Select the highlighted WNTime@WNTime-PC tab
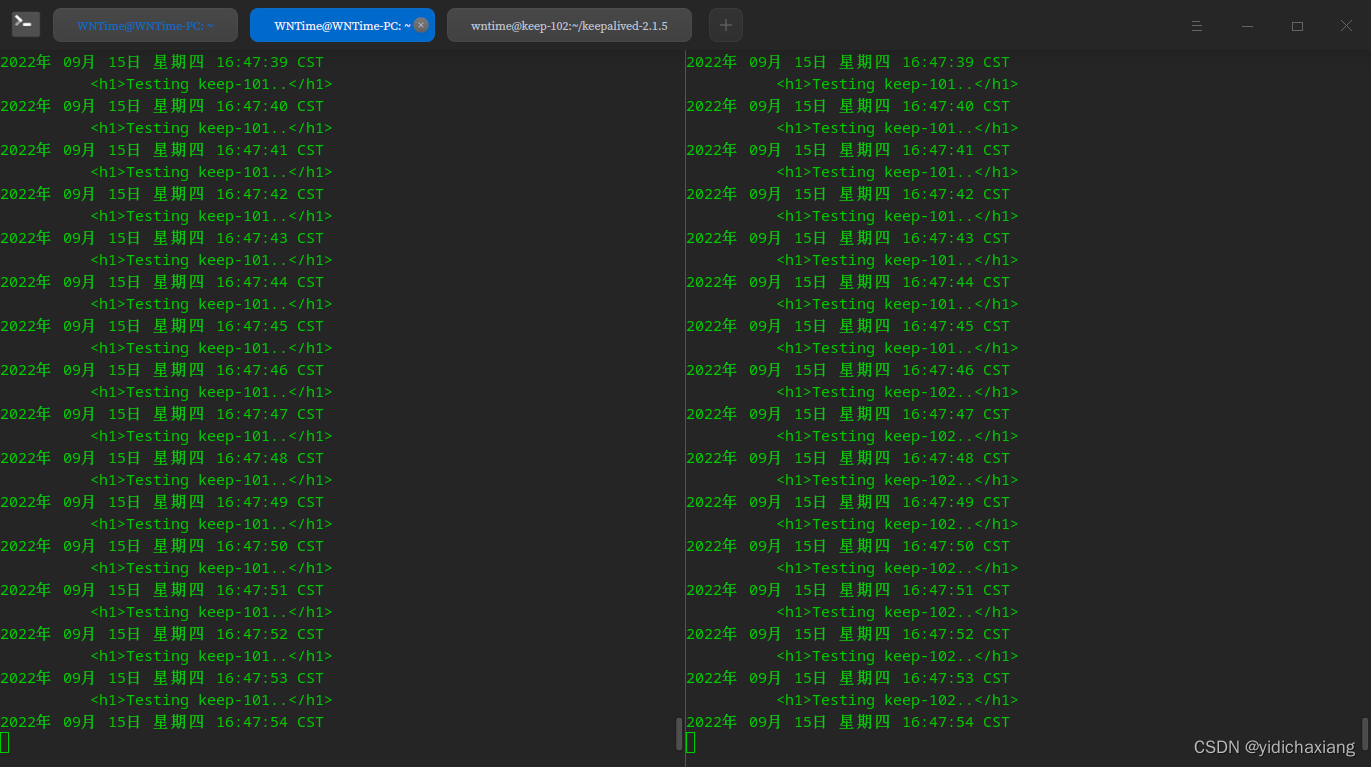 click(342, 25)
